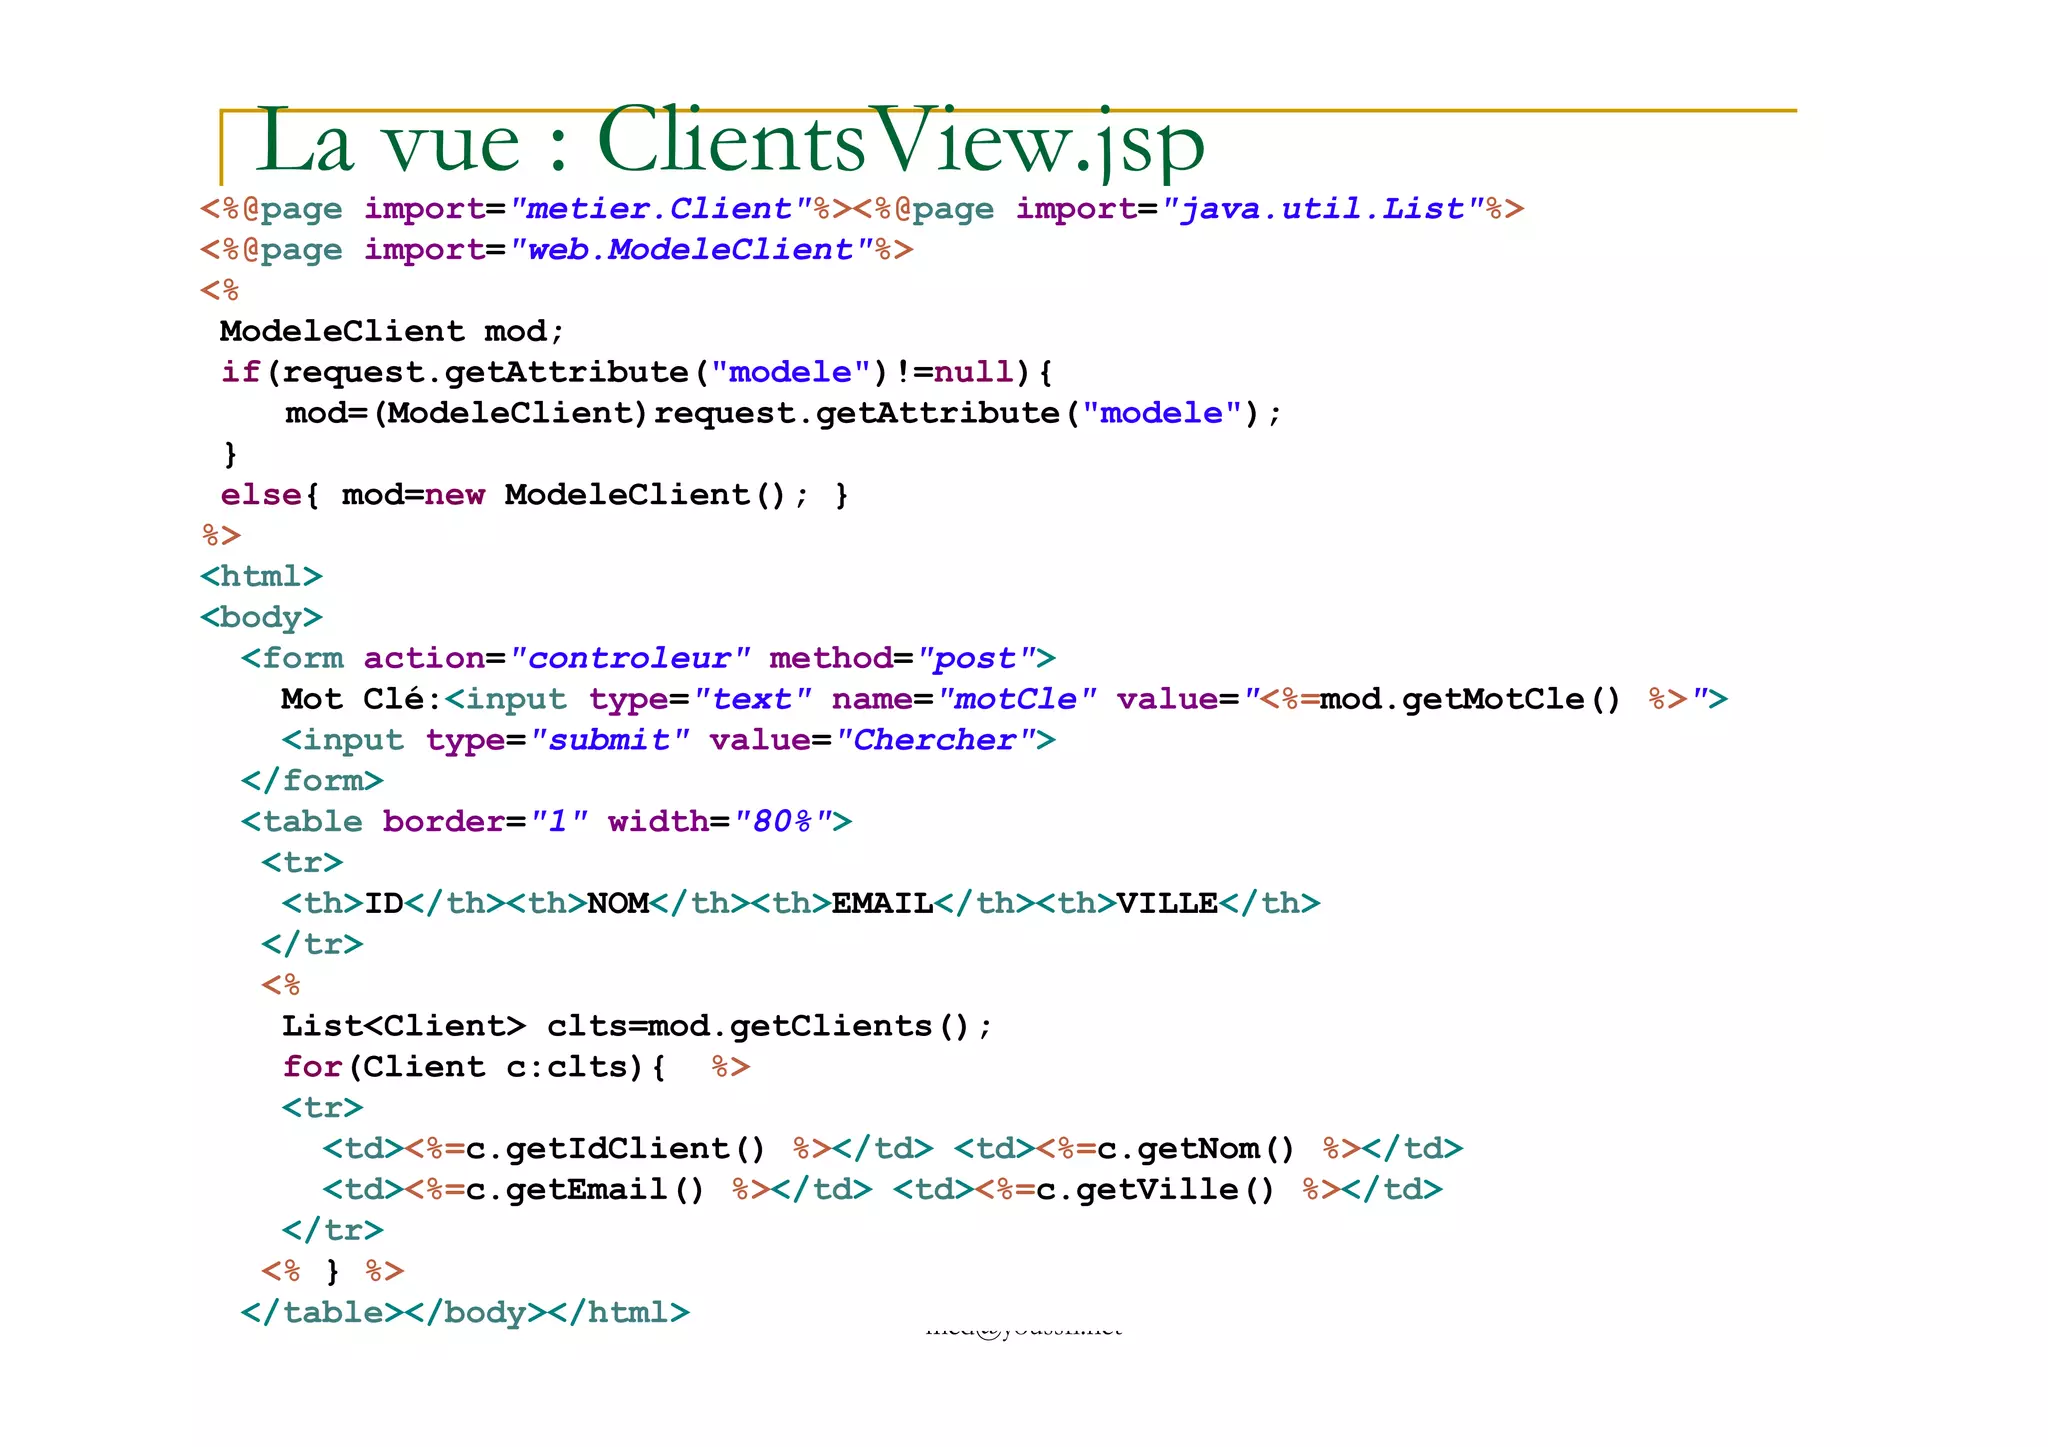Image resolution: width=2048 pixels, height=1447 pixels.
Task: Click the width value "80%"
Action: [783, 822]
